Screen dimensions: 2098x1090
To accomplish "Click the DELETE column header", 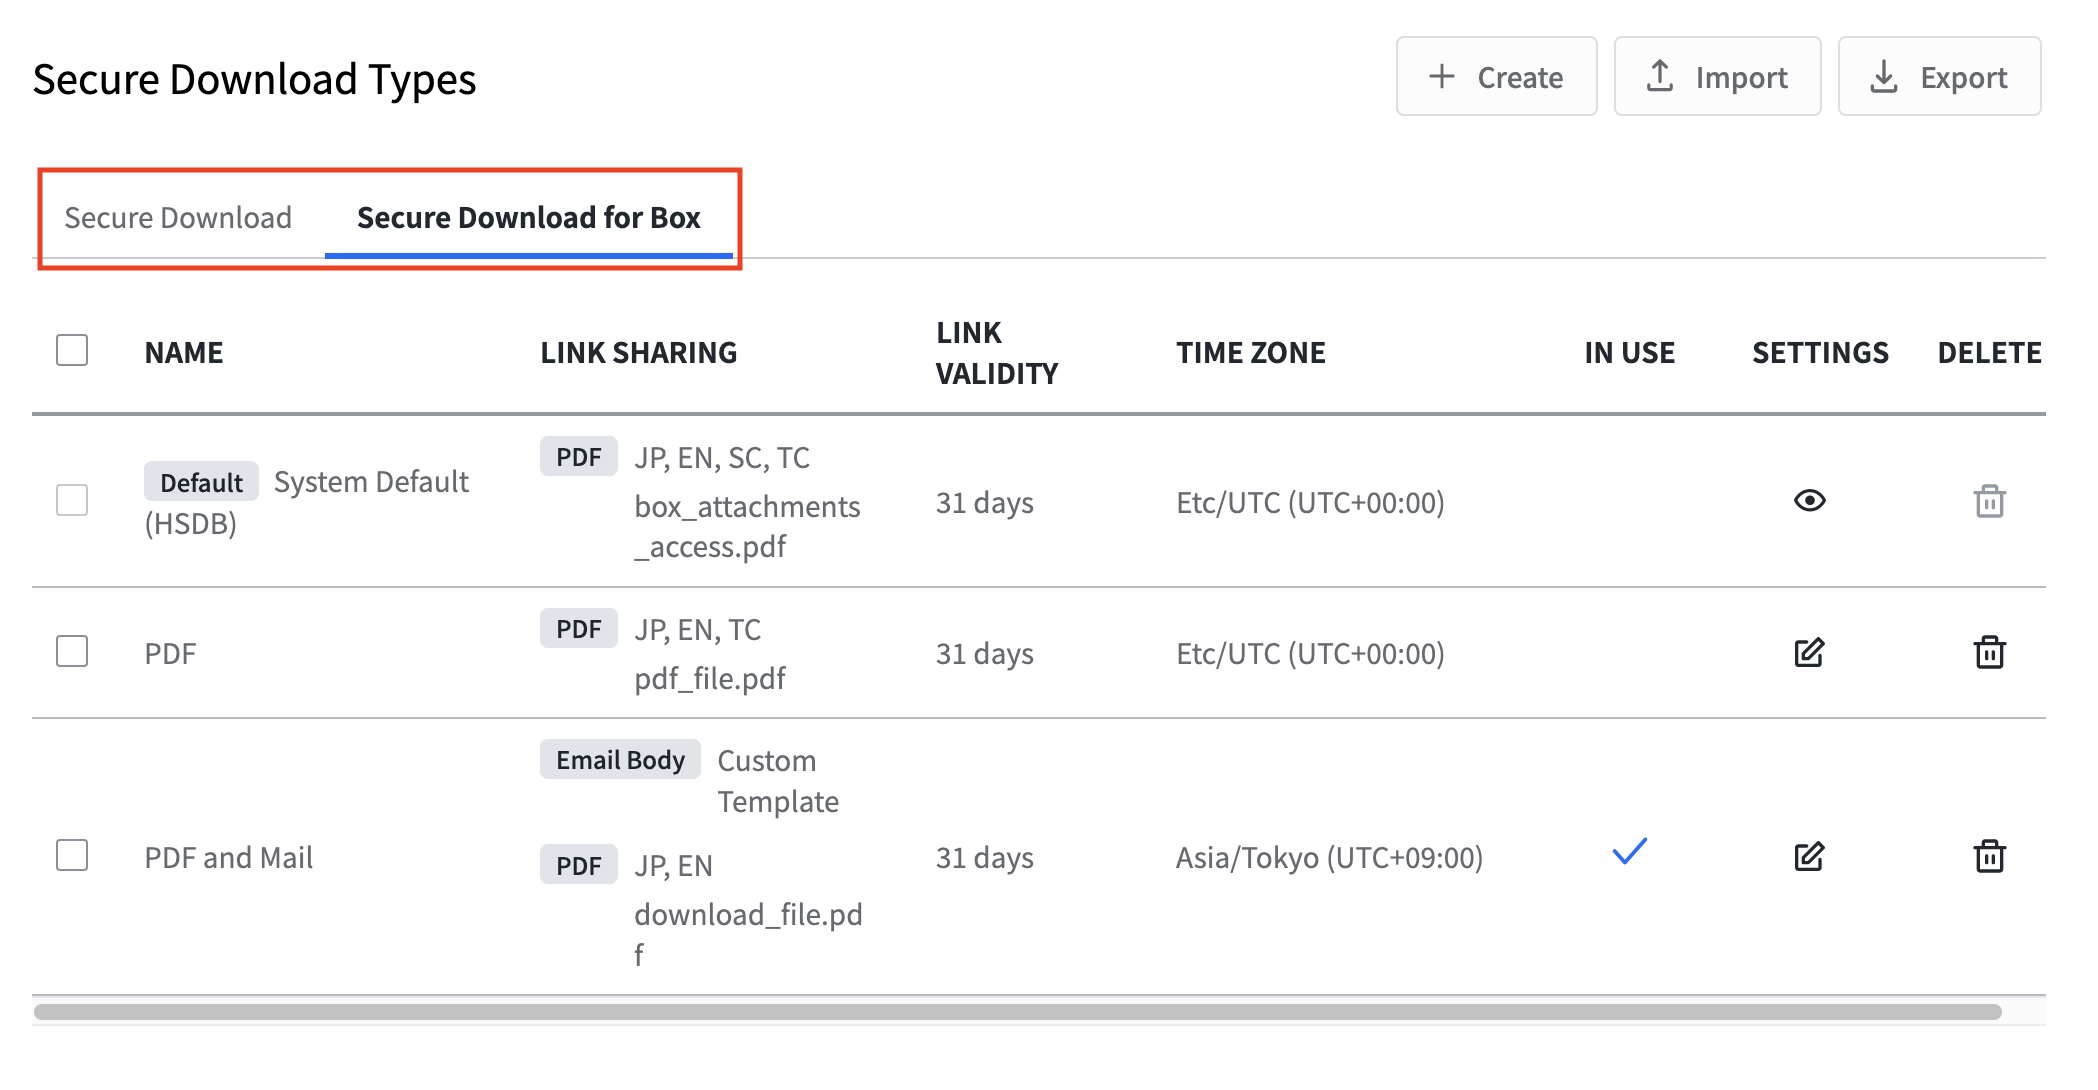I will point(1989,353).
